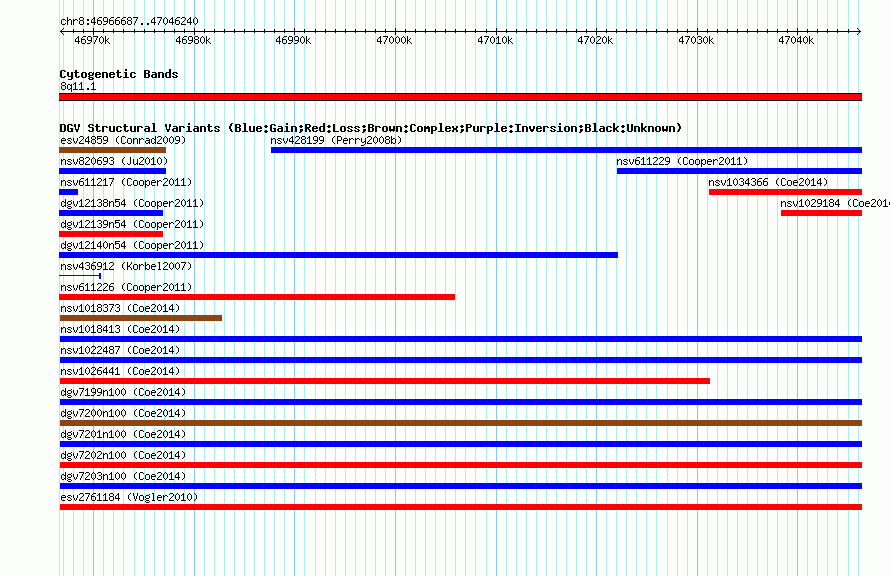This screenshot has width=890, height=576.
Task: Click the blue dgv7203n100 gain bar
Action: (460, 486)
